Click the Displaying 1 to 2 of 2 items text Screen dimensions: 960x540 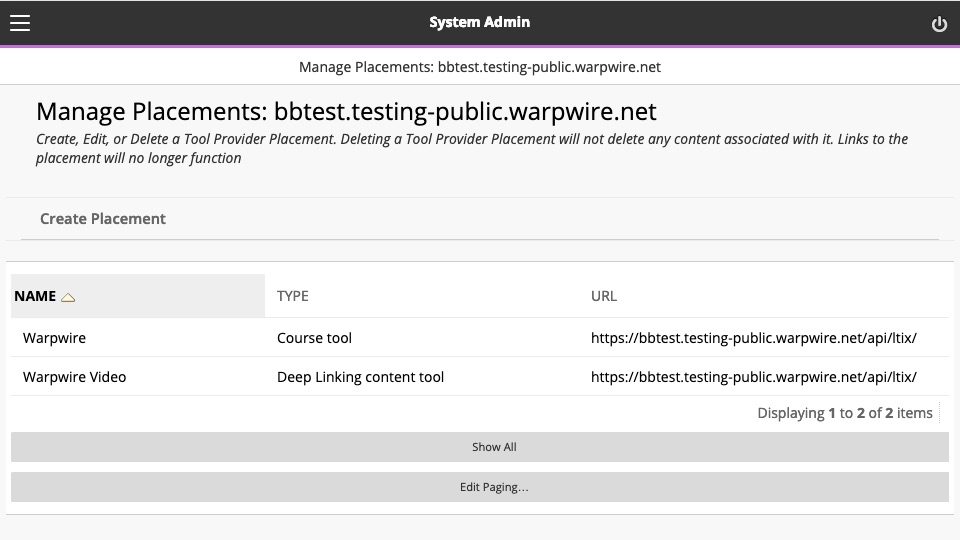click(x=845, y=413)
